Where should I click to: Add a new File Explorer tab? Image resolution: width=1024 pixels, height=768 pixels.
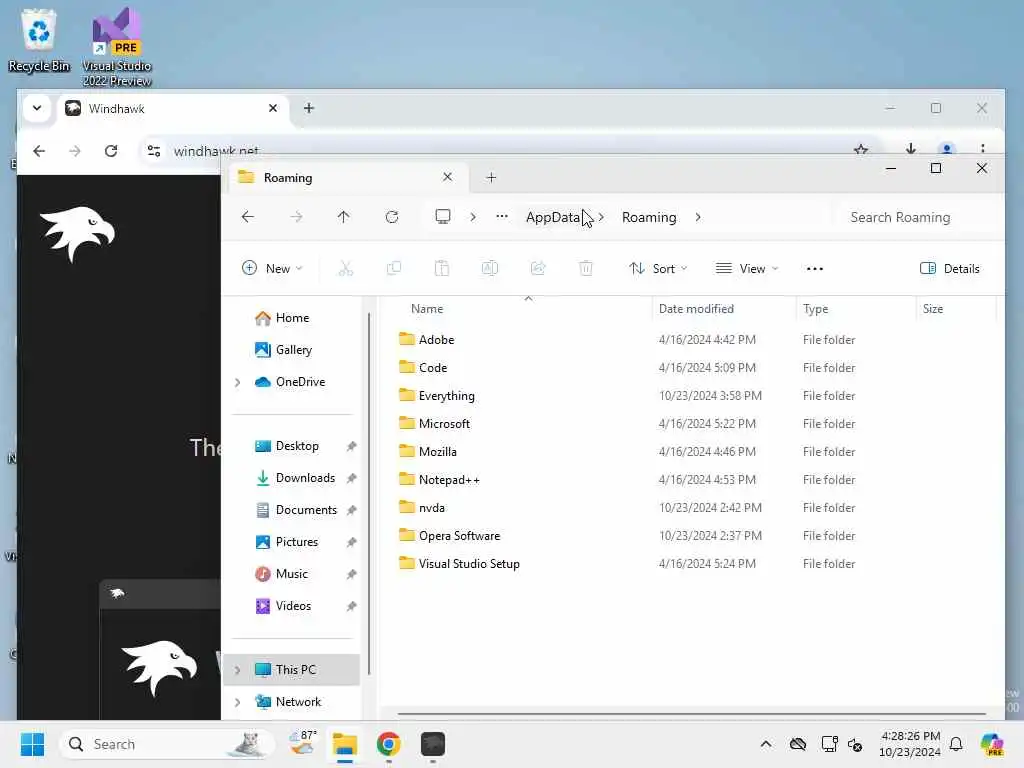click(x=491, y=178)
